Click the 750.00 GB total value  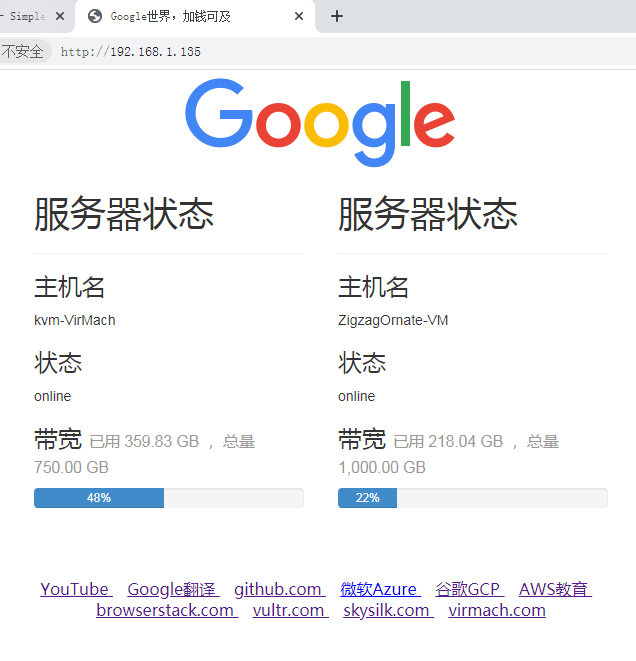[x=71, y=468]
